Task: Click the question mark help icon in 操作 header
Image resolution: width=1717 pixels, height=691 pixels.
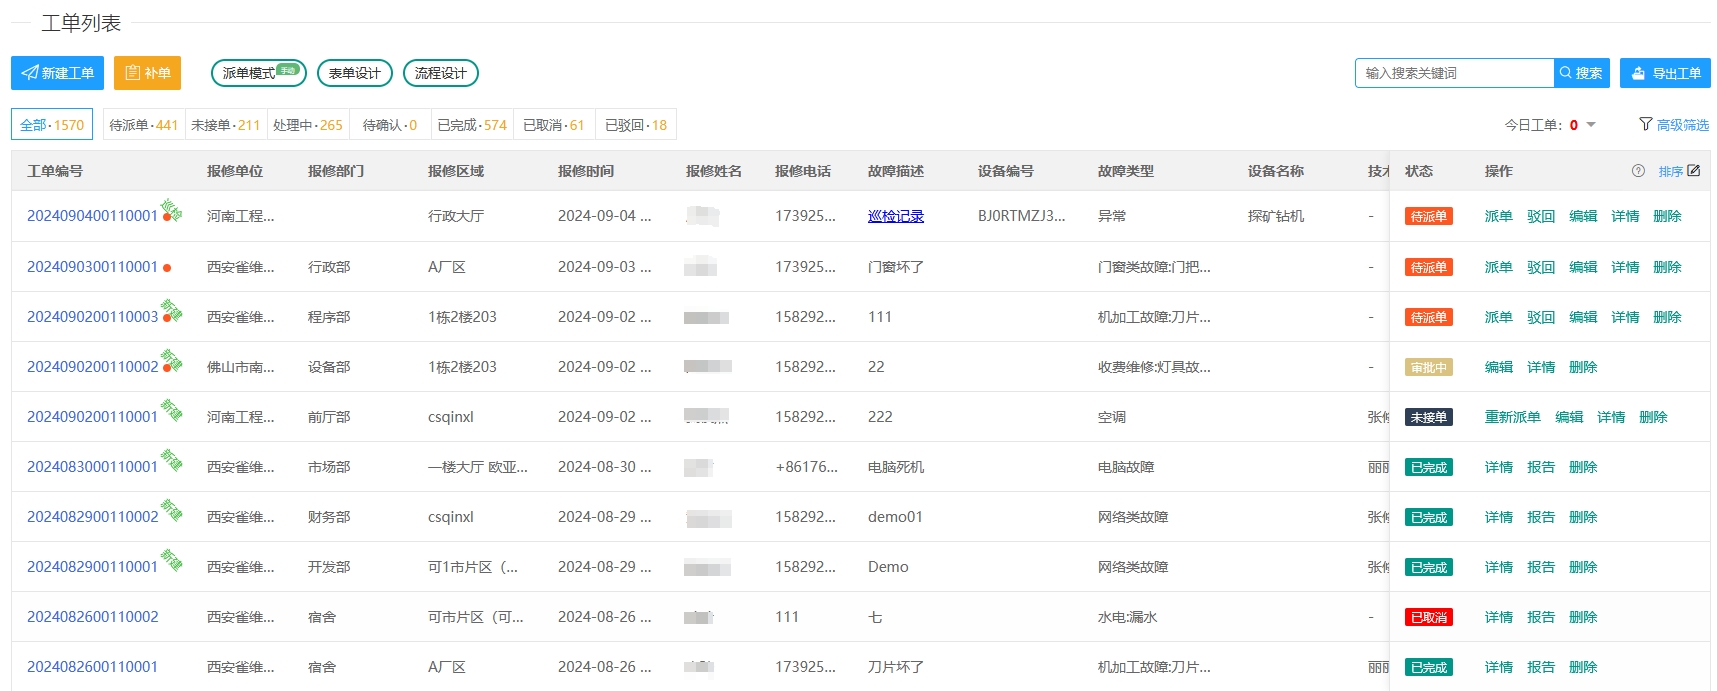Action: click(1638, 171)
